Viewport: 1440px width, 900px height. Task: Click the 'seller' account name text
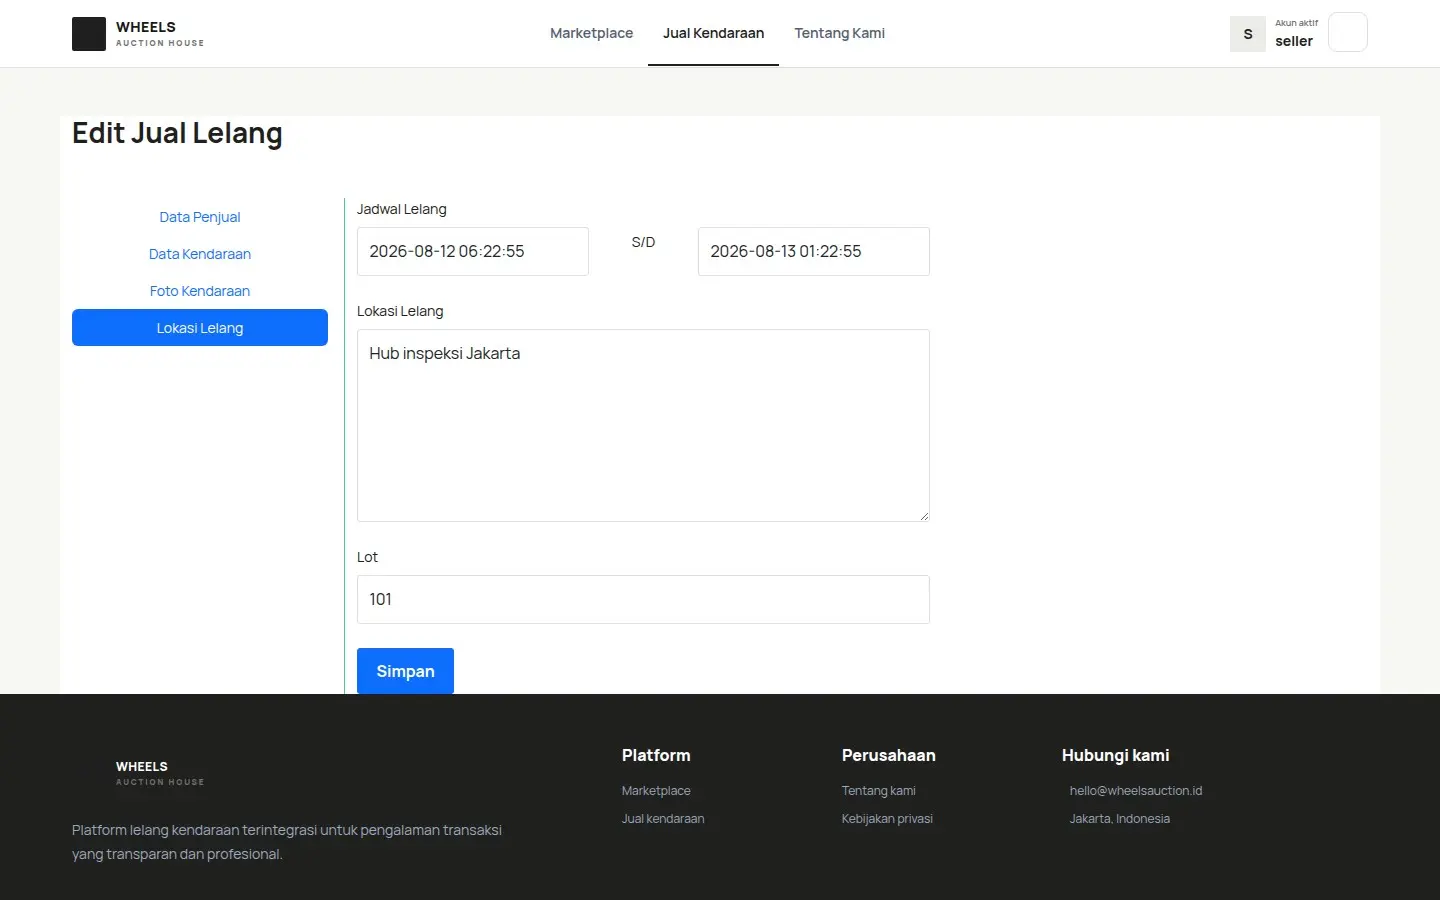(x=1294, y=41)
